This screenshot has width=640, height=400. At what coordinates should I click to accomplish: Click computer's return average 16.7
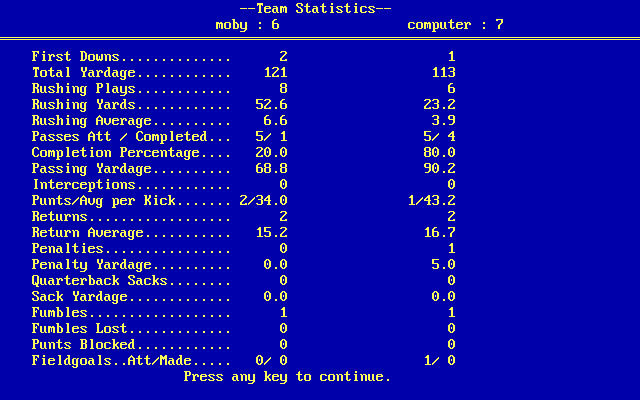point(440,233)
